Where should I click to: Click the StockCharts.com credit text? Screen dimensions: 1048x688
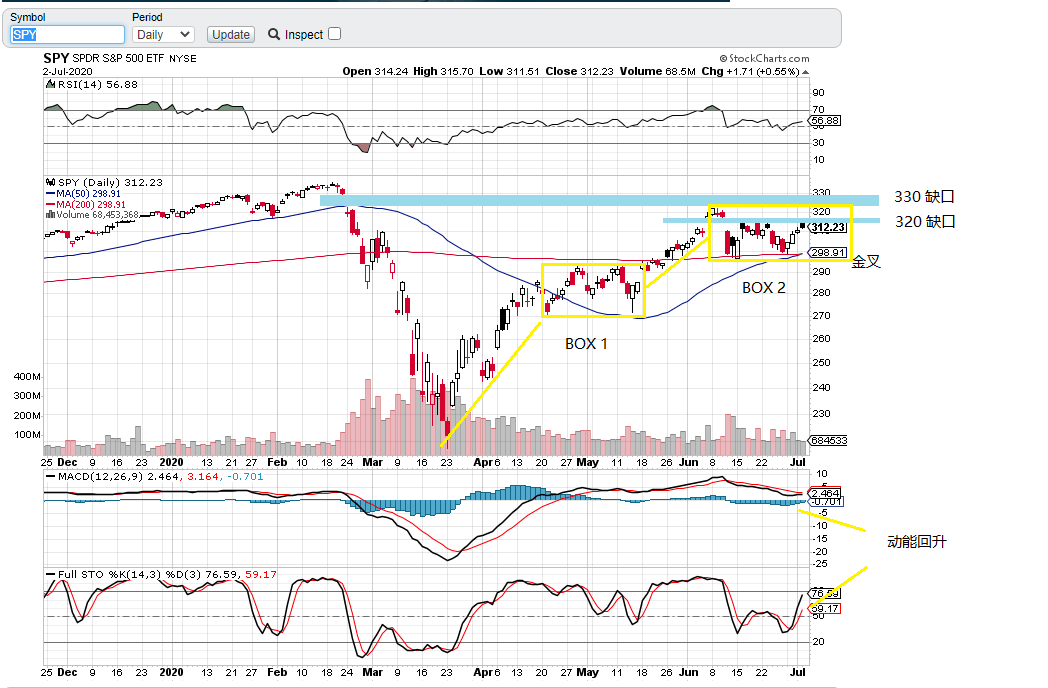765,58
